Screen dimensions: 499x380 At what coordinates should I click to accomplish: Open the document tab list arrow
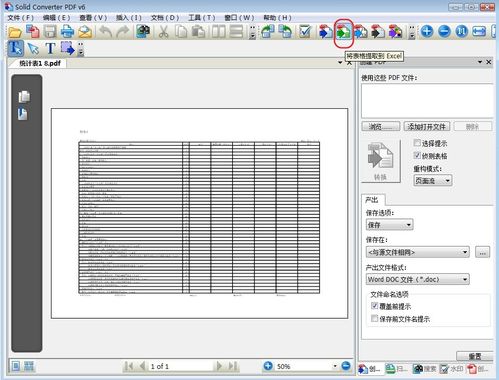pos(340,62)
